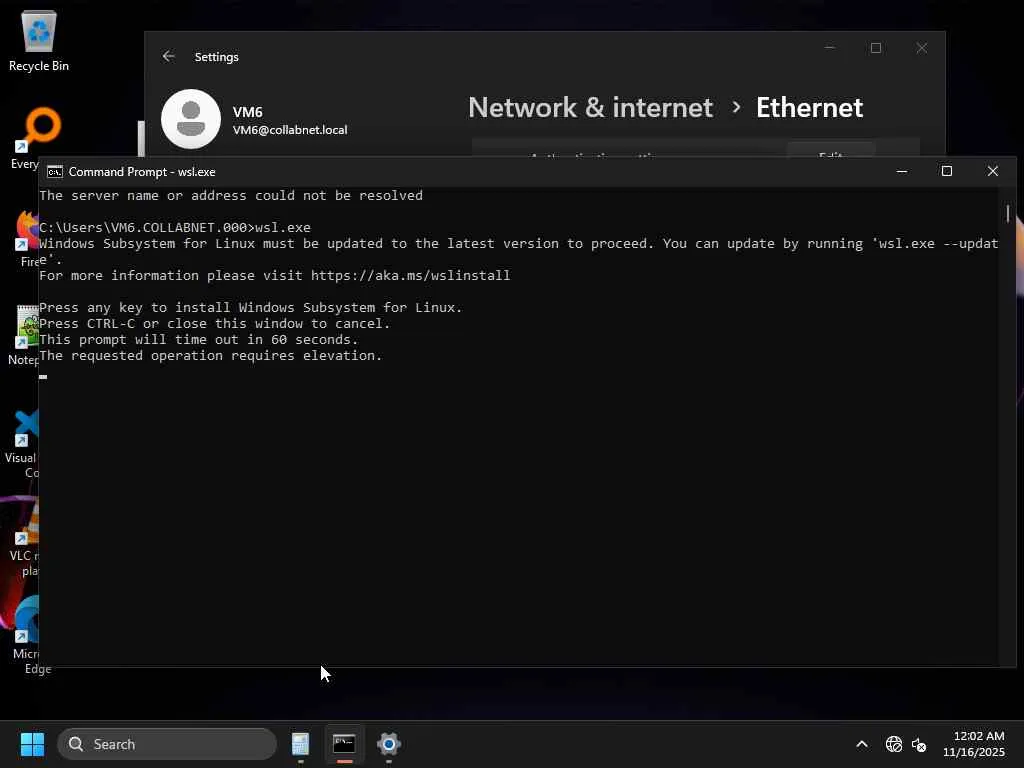Open the Notepad taskbar icon
Screen dimensions: 1024x768
[x=300, y=744]
